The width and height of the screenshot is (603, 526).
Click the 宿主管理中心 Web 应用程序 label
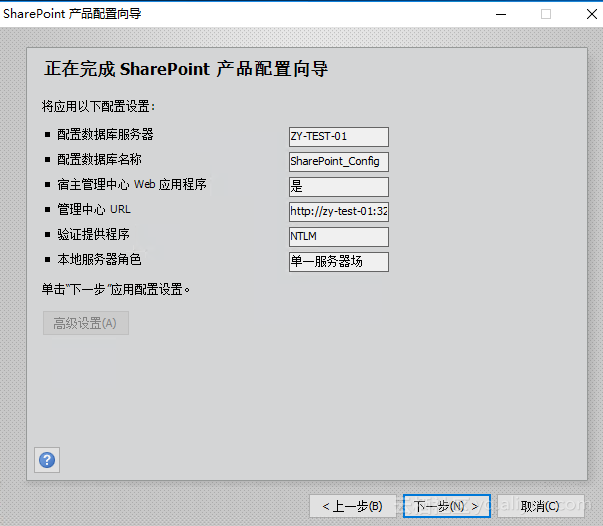(x=132, y=185)
